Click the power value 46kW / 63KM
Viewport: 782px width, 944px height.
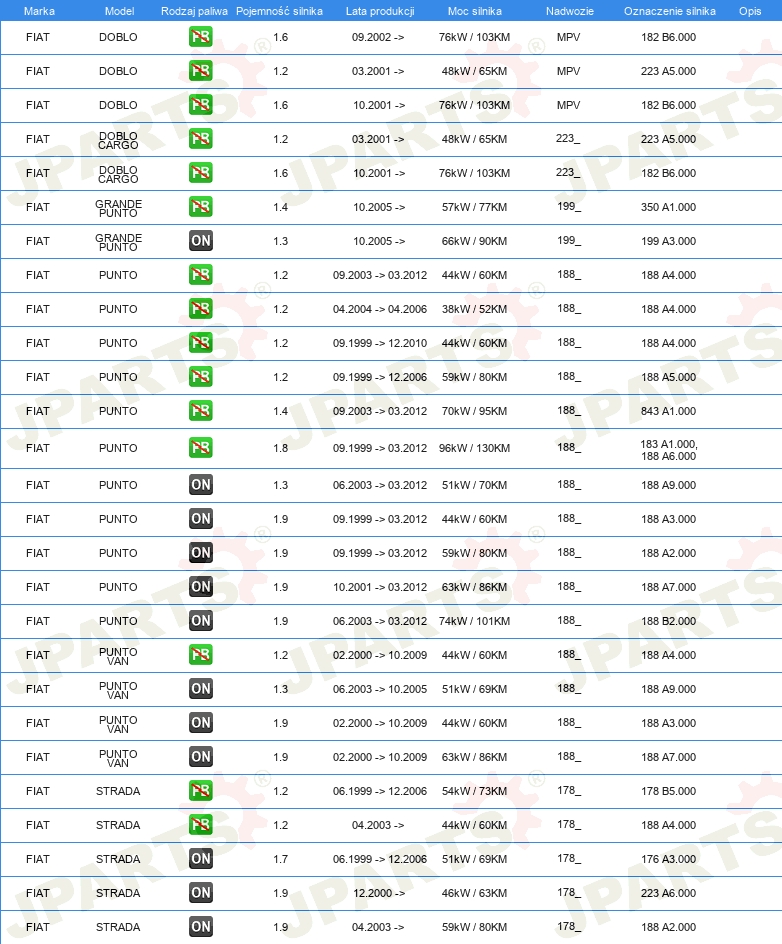(474, 893)
